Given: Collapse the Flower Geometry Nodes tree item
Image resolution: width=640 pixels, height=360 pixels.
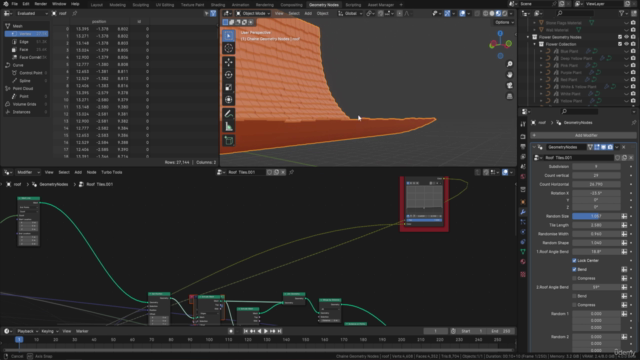Looking at the screenshot, I should click(x=528, y=37).
